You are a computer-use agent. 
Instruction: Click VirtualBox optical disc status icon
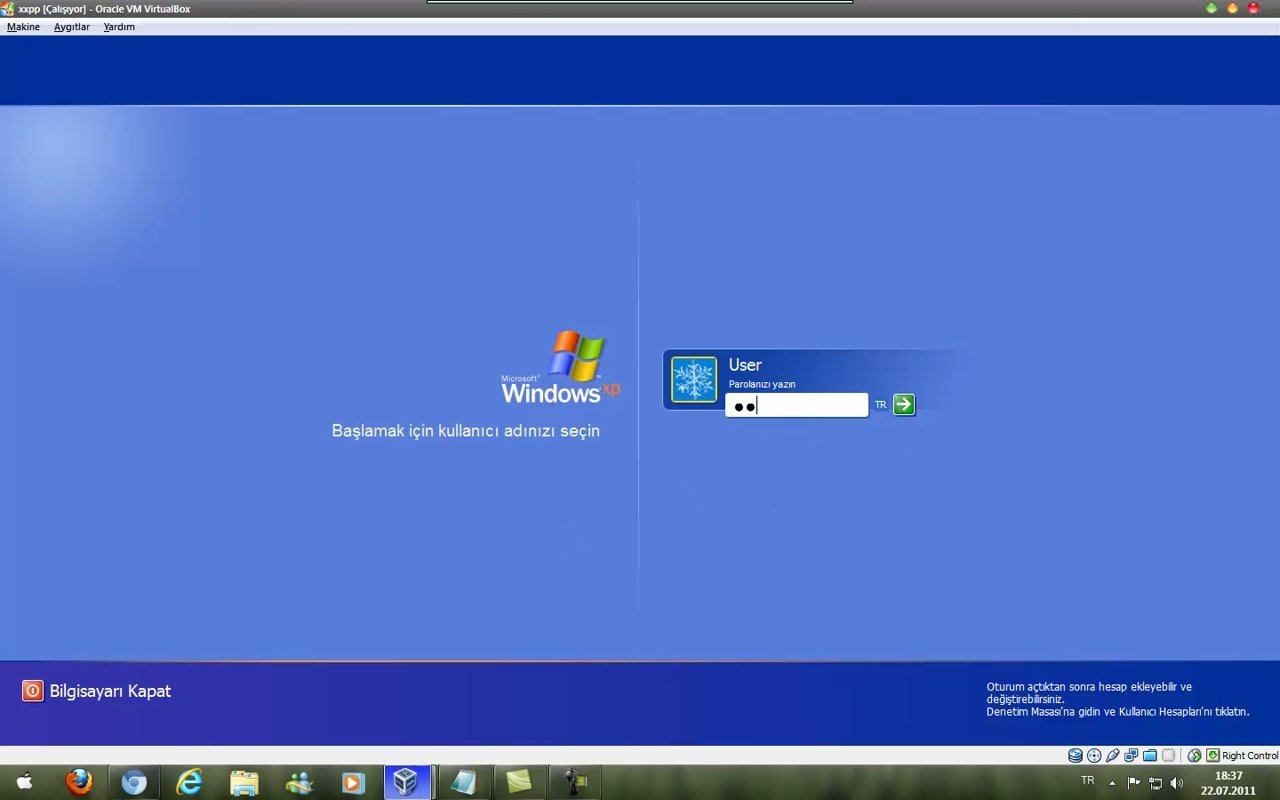tap(1094, 755)
